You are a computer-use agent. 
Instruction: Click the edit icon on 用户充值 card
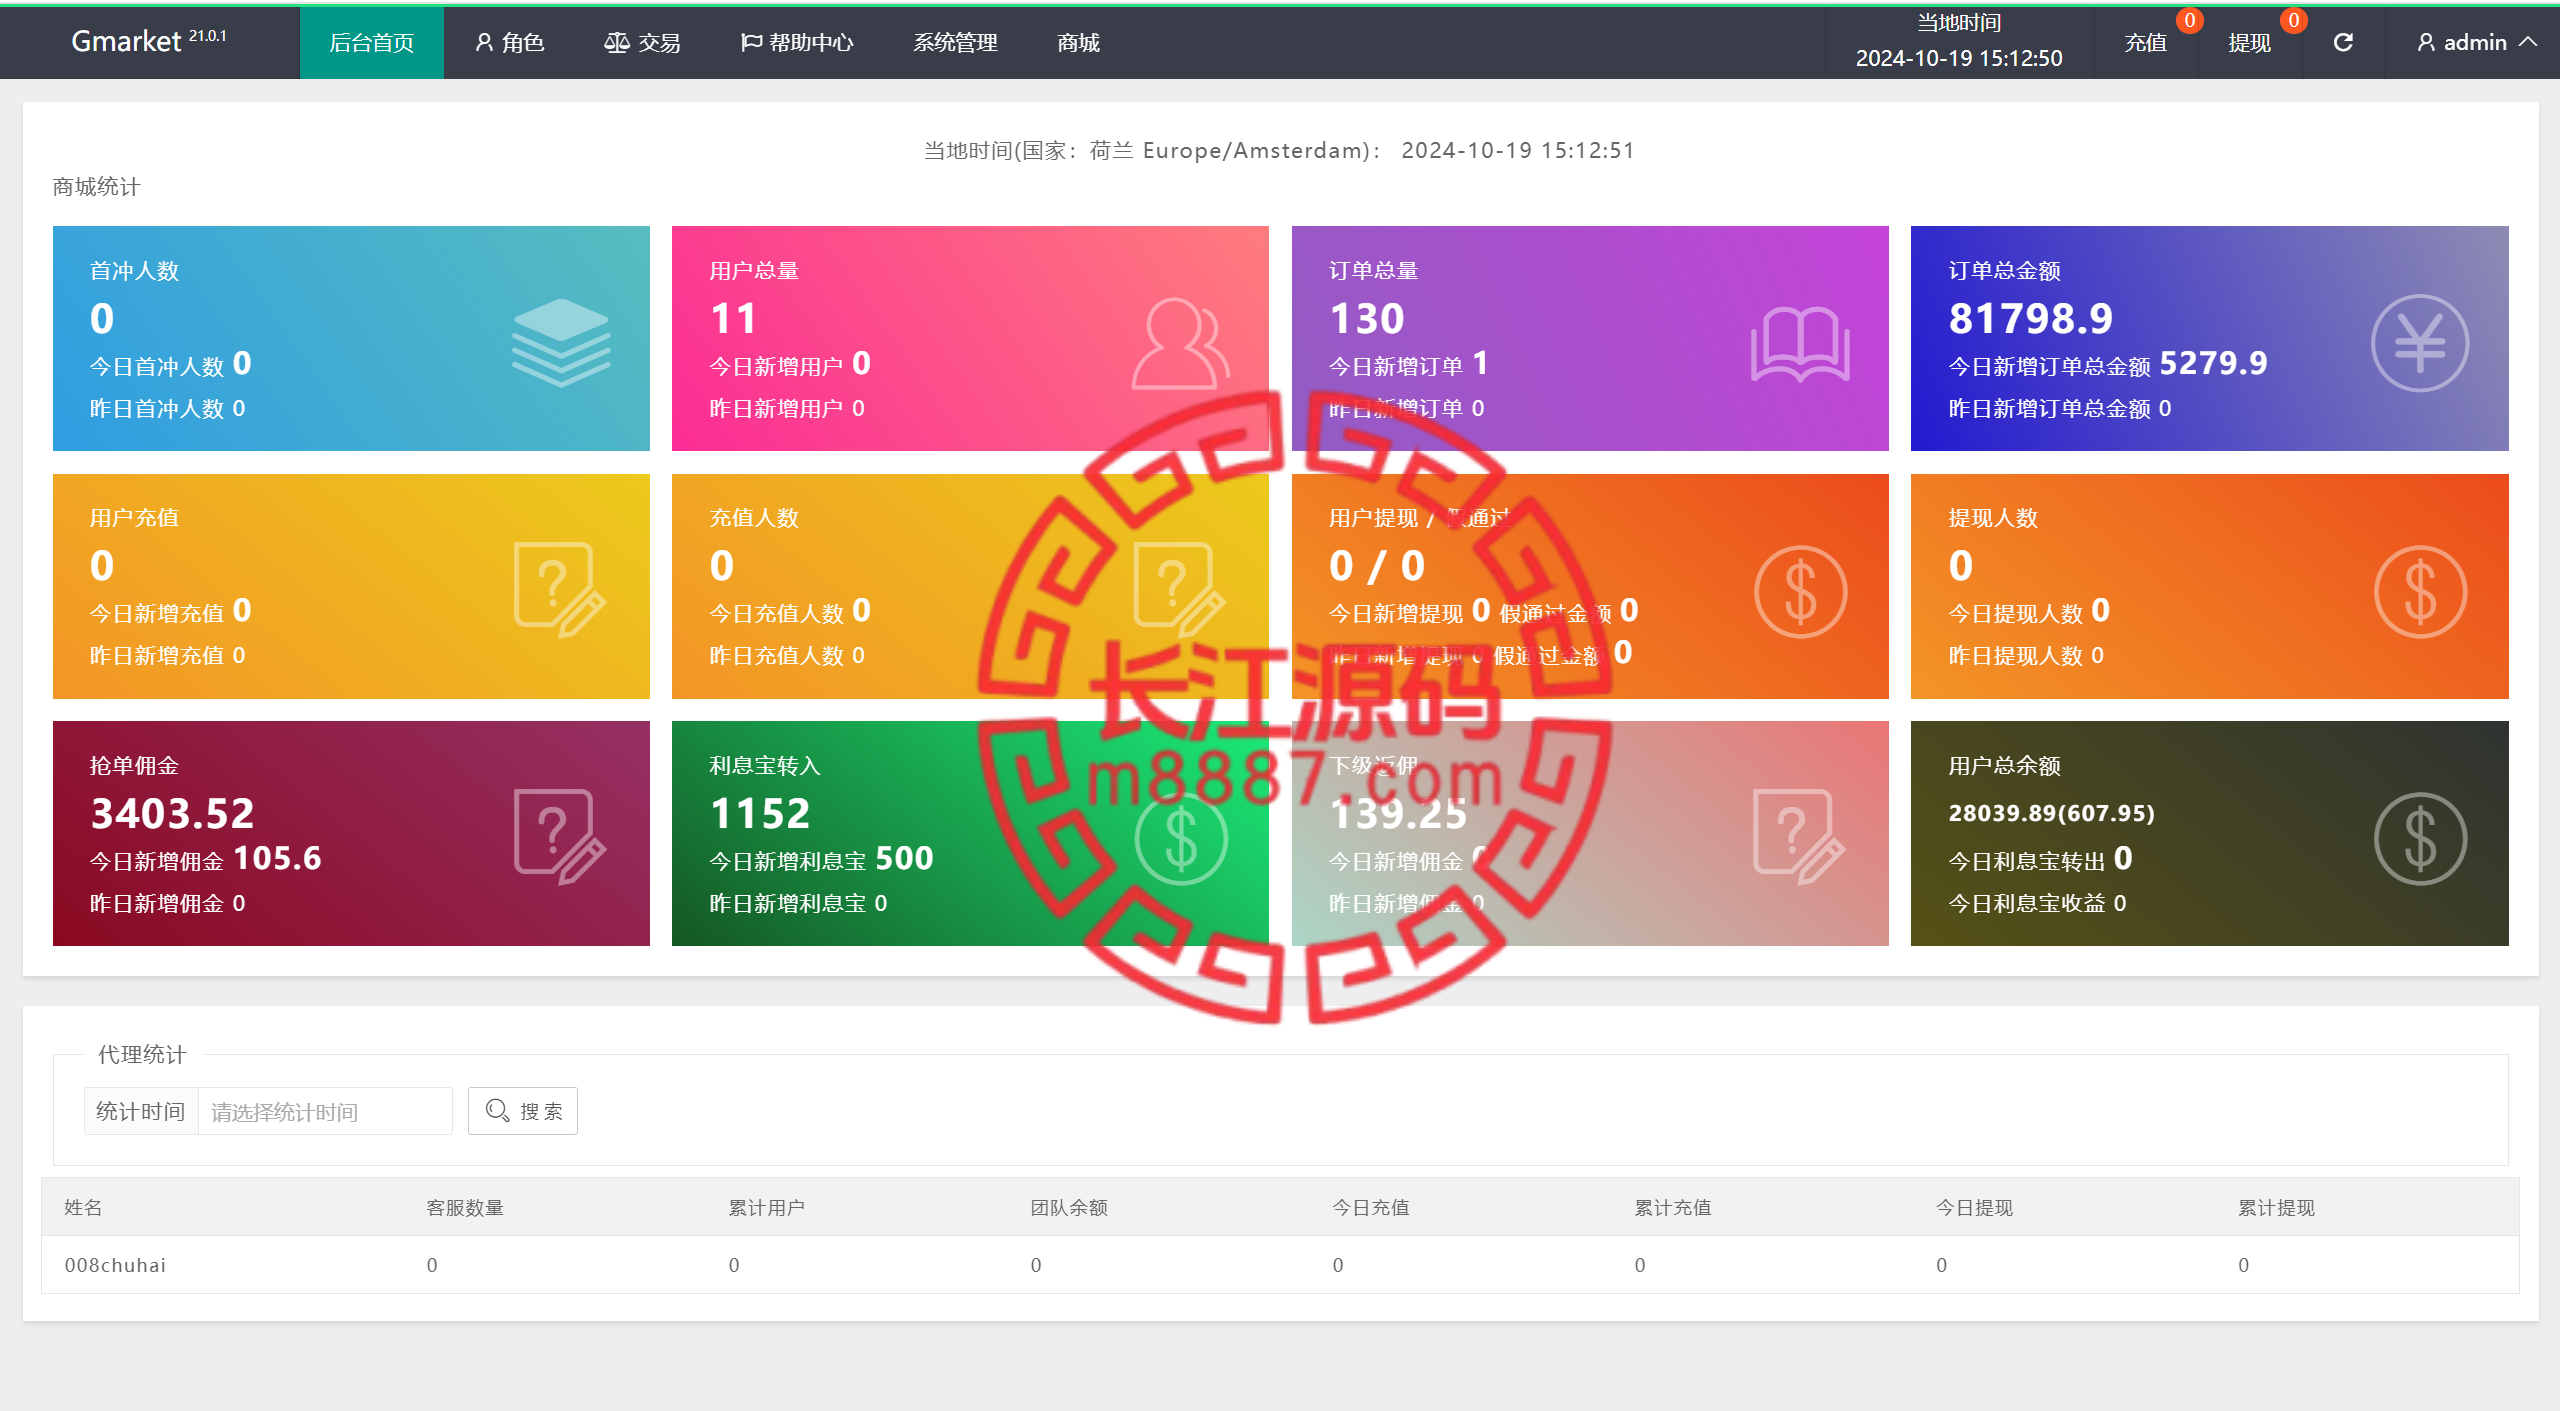point(560,590)
